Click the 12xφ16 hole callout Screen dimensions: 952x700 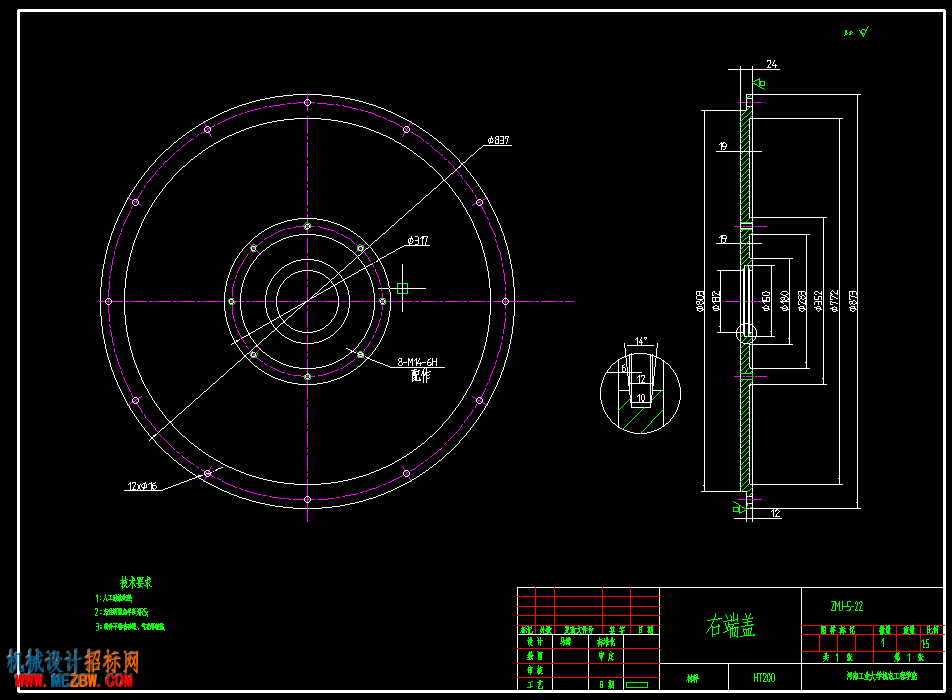click(142, 486)
